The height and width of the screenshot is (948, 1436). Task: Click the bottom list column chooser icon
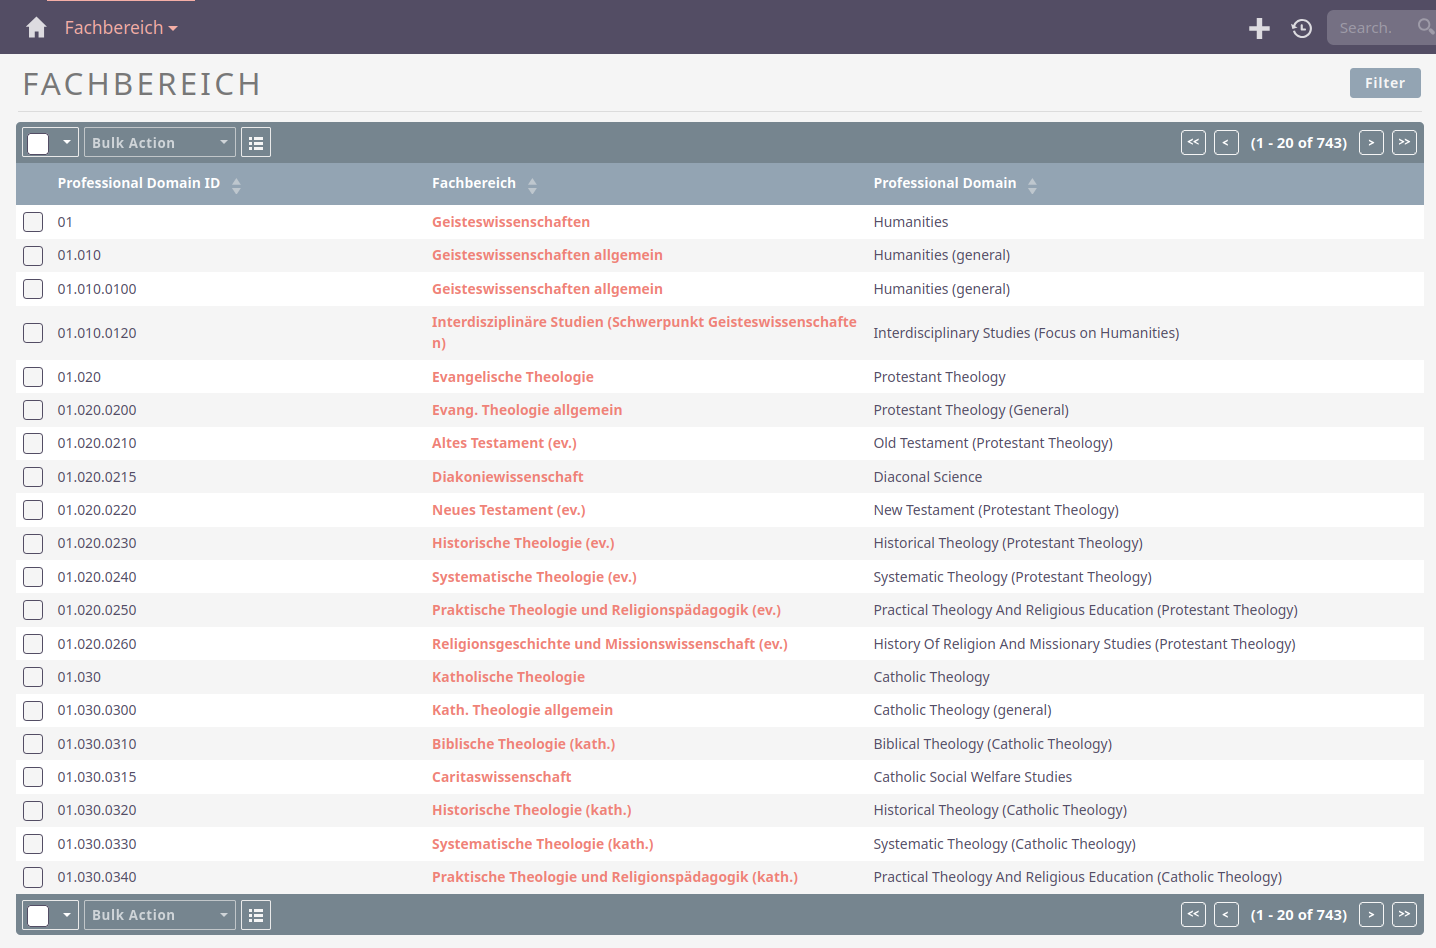point(256,915)
